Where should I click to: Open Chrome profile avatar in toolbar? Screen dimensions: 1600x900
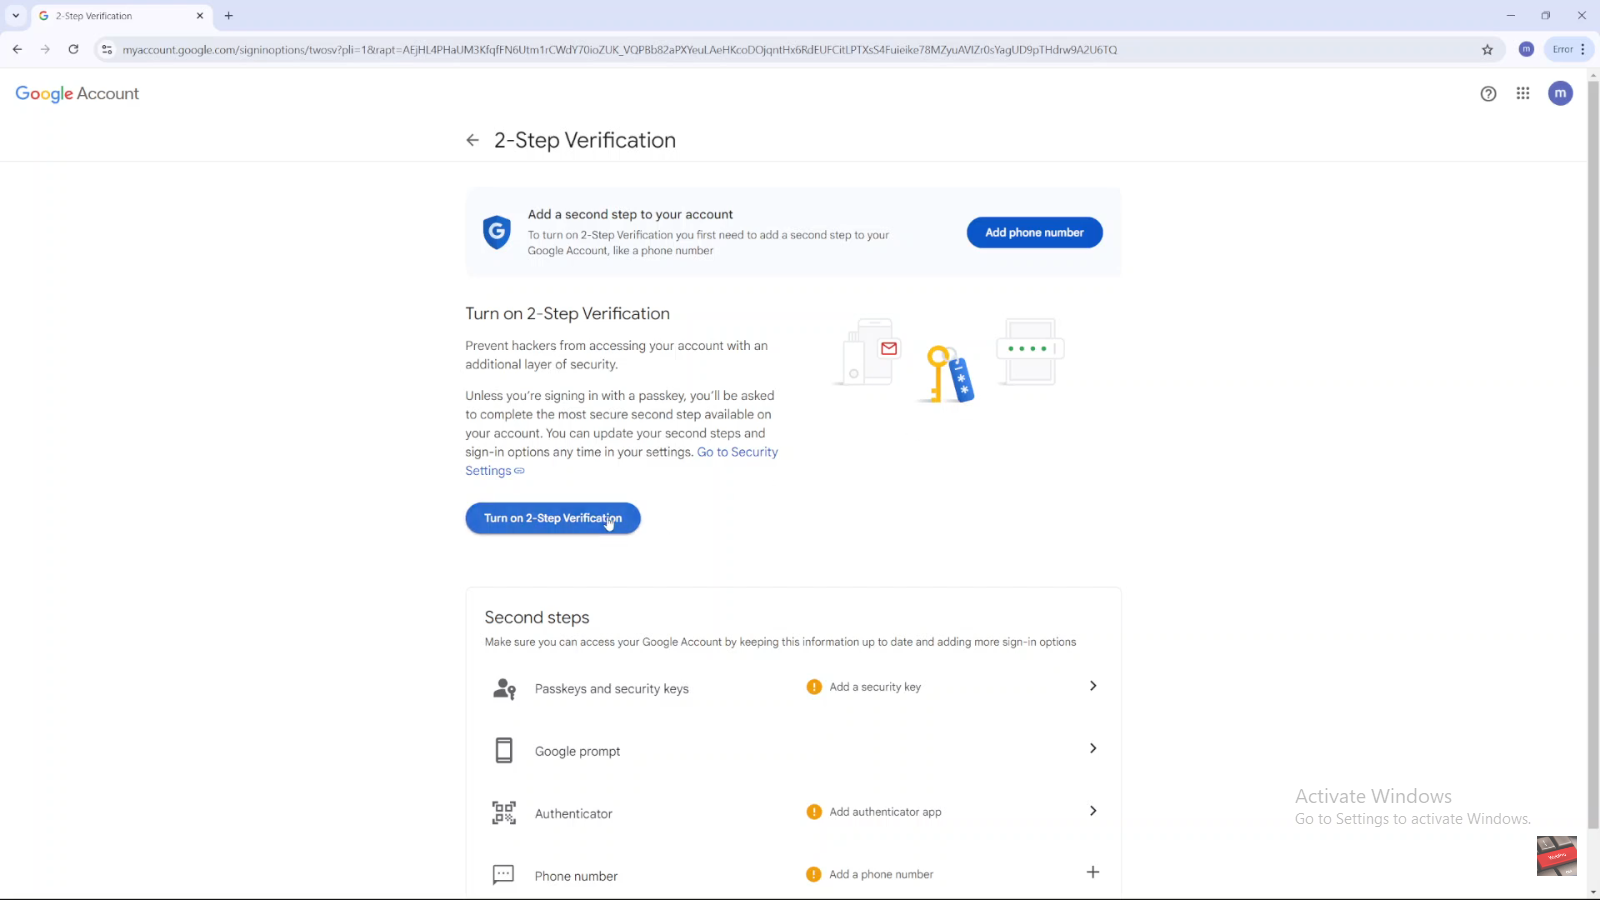[1526, 49]
